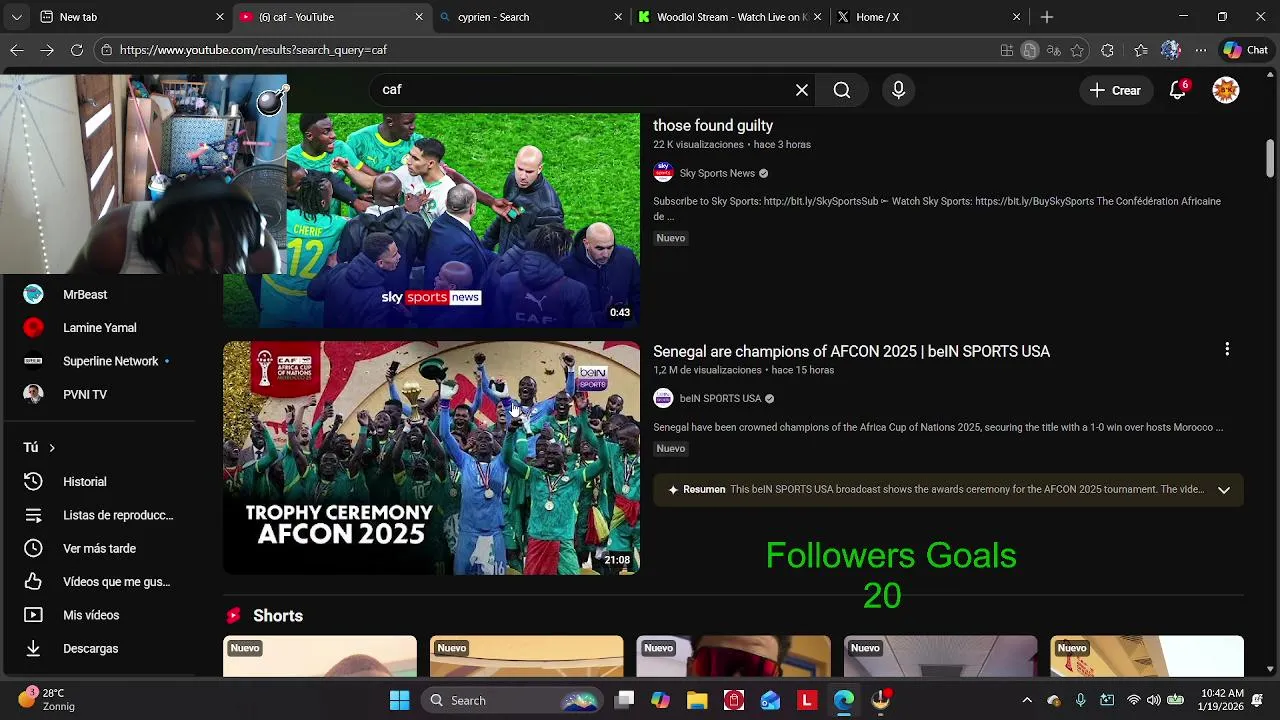Open Senegal are champions of AFCON 2025 title
Screen dimensions: 1280x720
[x=851, y=352]
